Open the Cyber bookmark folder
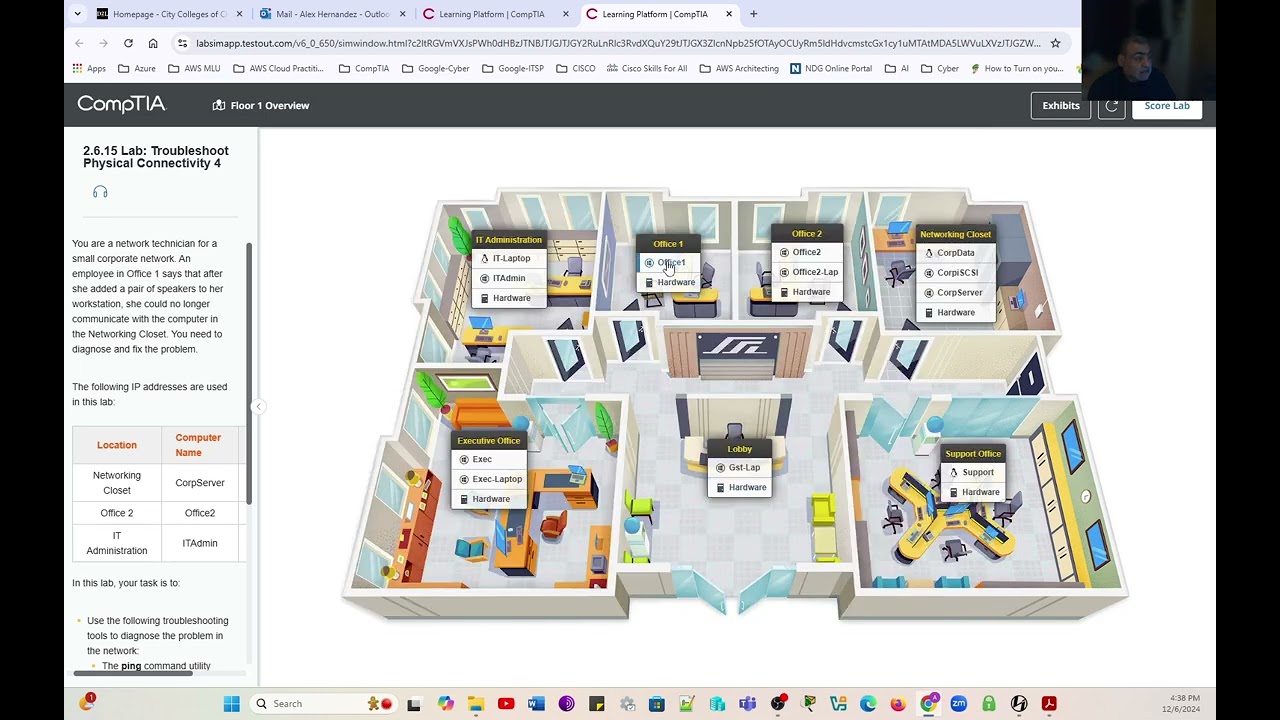 940,69
